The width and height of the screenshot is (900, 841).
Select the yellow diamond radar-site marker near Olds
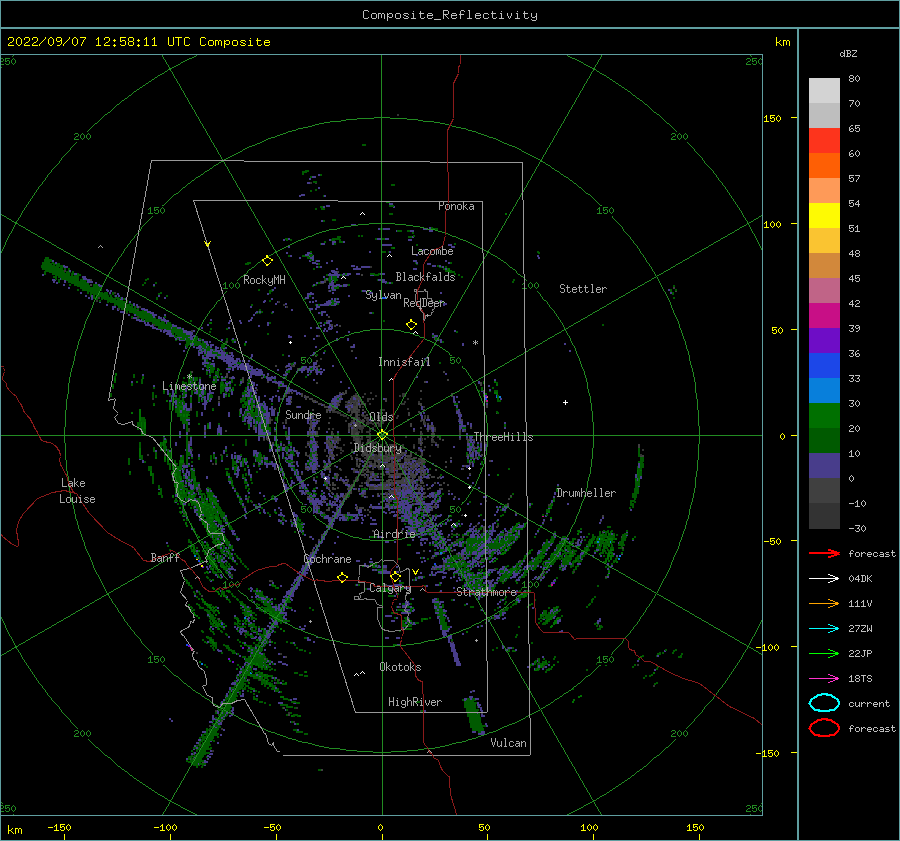point(382,435)
